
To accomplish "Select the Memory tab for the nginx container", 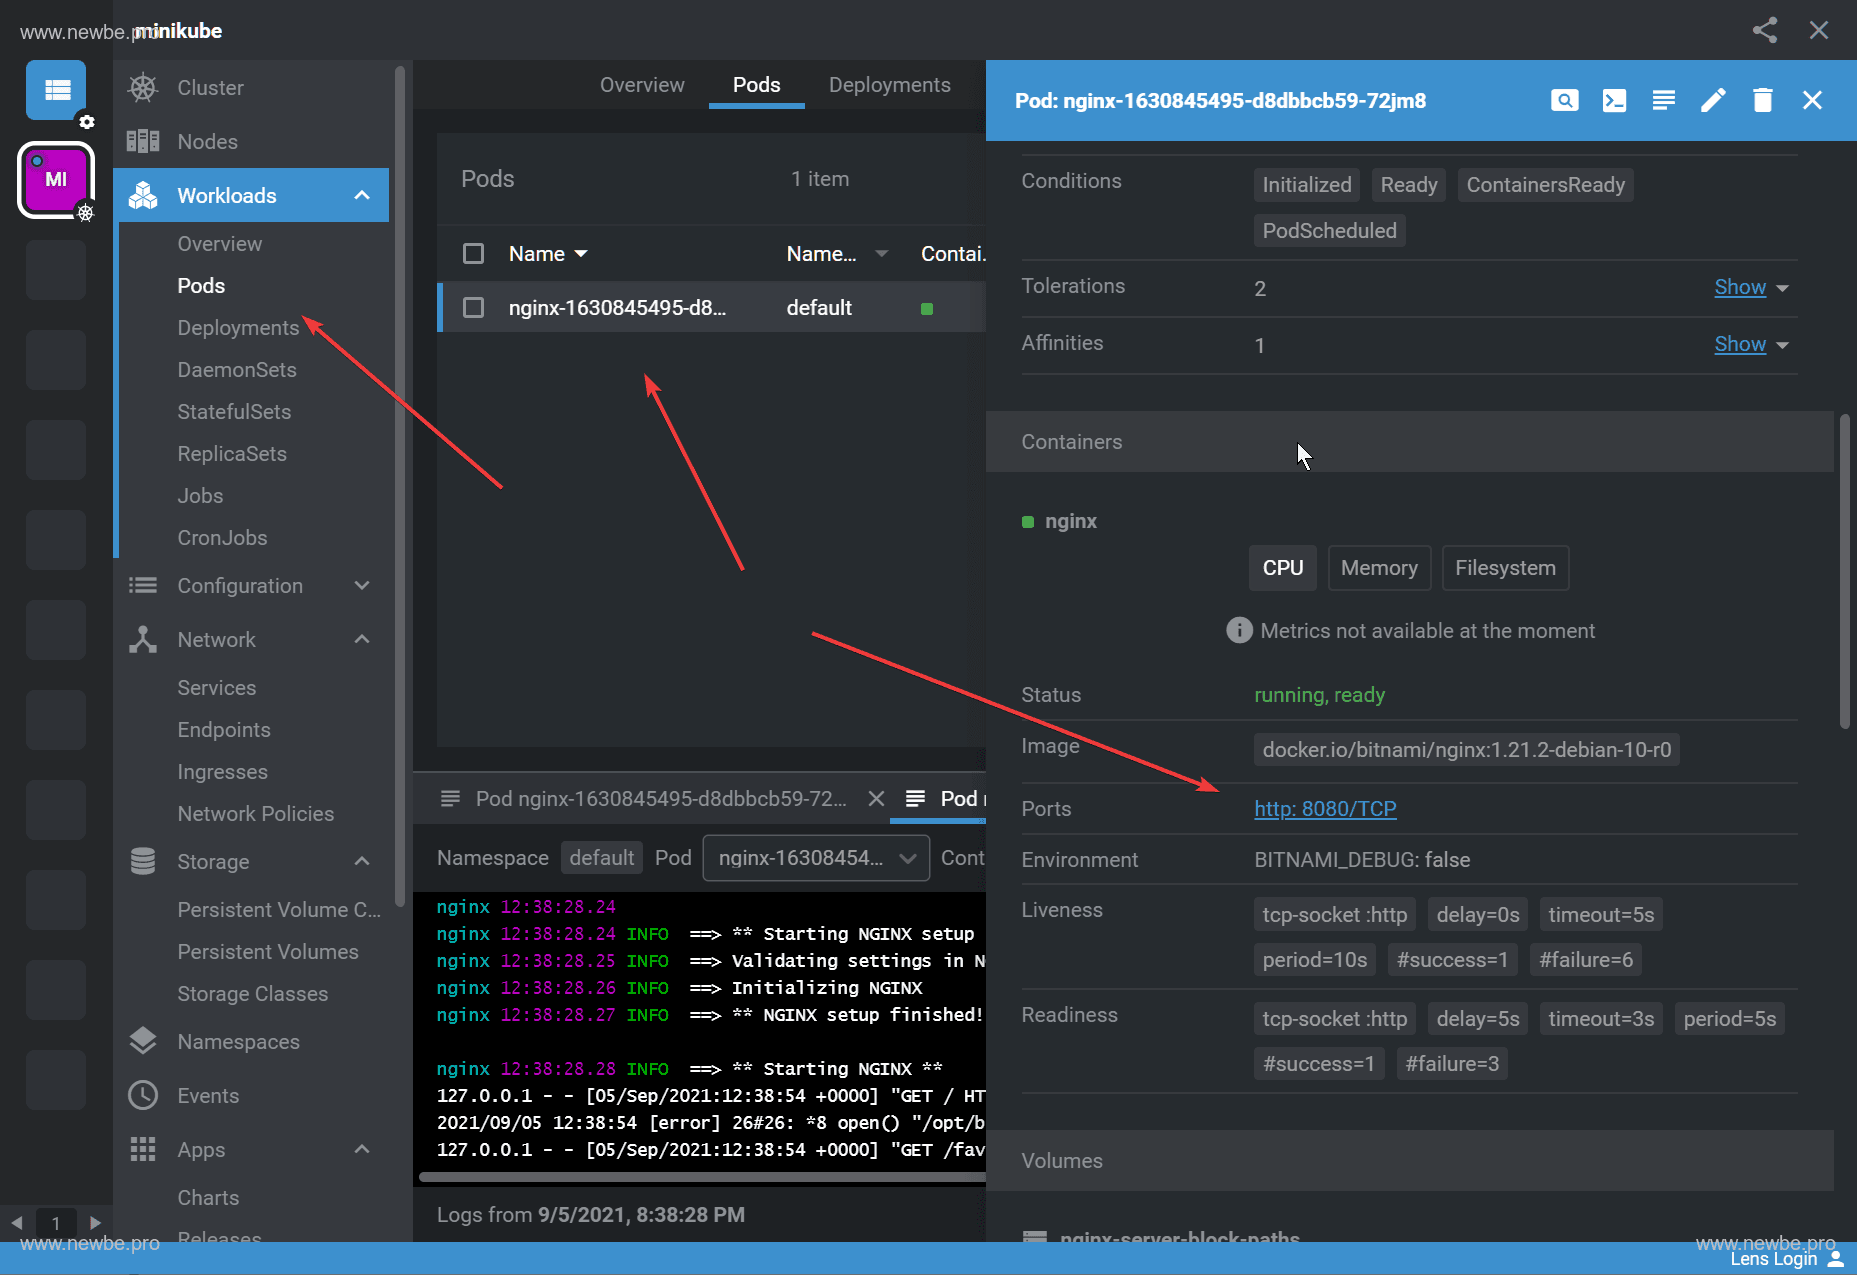I will tap(1379, 567).
